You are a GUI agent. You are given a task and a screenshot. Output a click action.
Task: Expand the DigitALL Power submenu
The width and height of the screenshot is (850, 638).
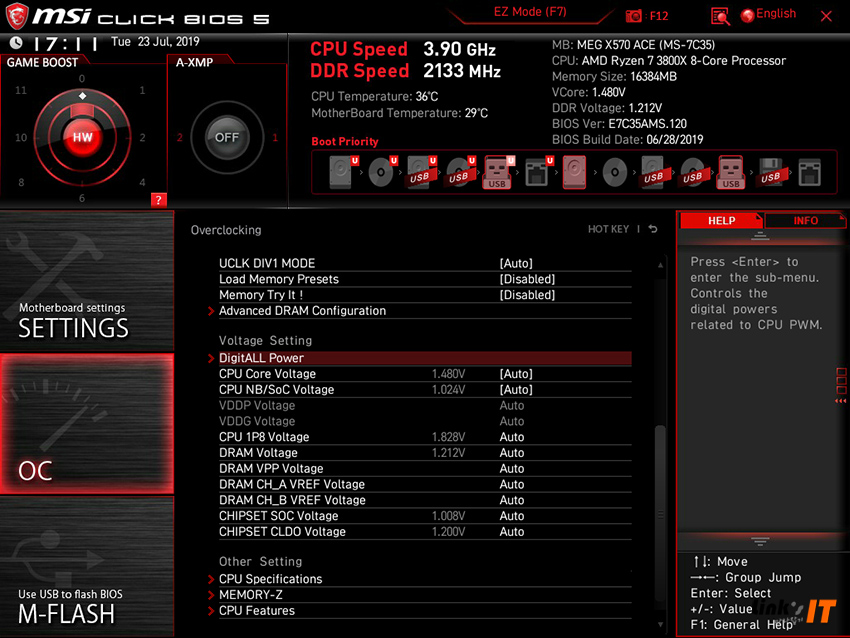pyautogui.click(x=420, y=358)
